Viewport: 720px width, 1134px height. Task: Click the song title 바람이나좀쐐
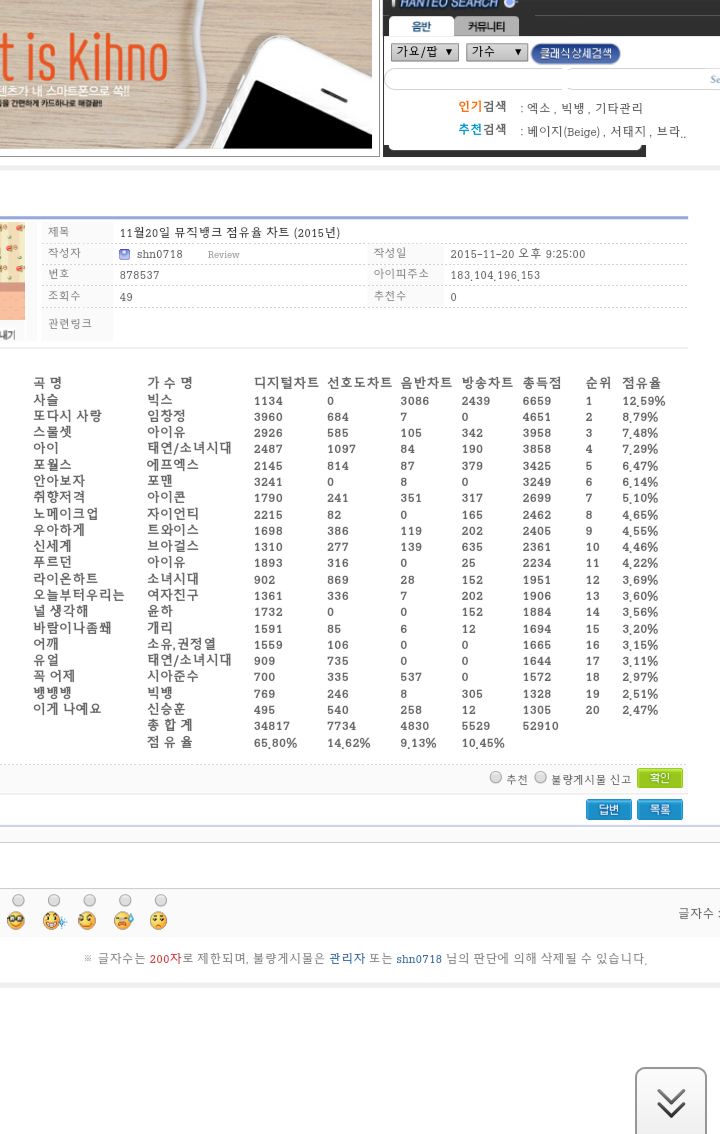coord(72,628)
